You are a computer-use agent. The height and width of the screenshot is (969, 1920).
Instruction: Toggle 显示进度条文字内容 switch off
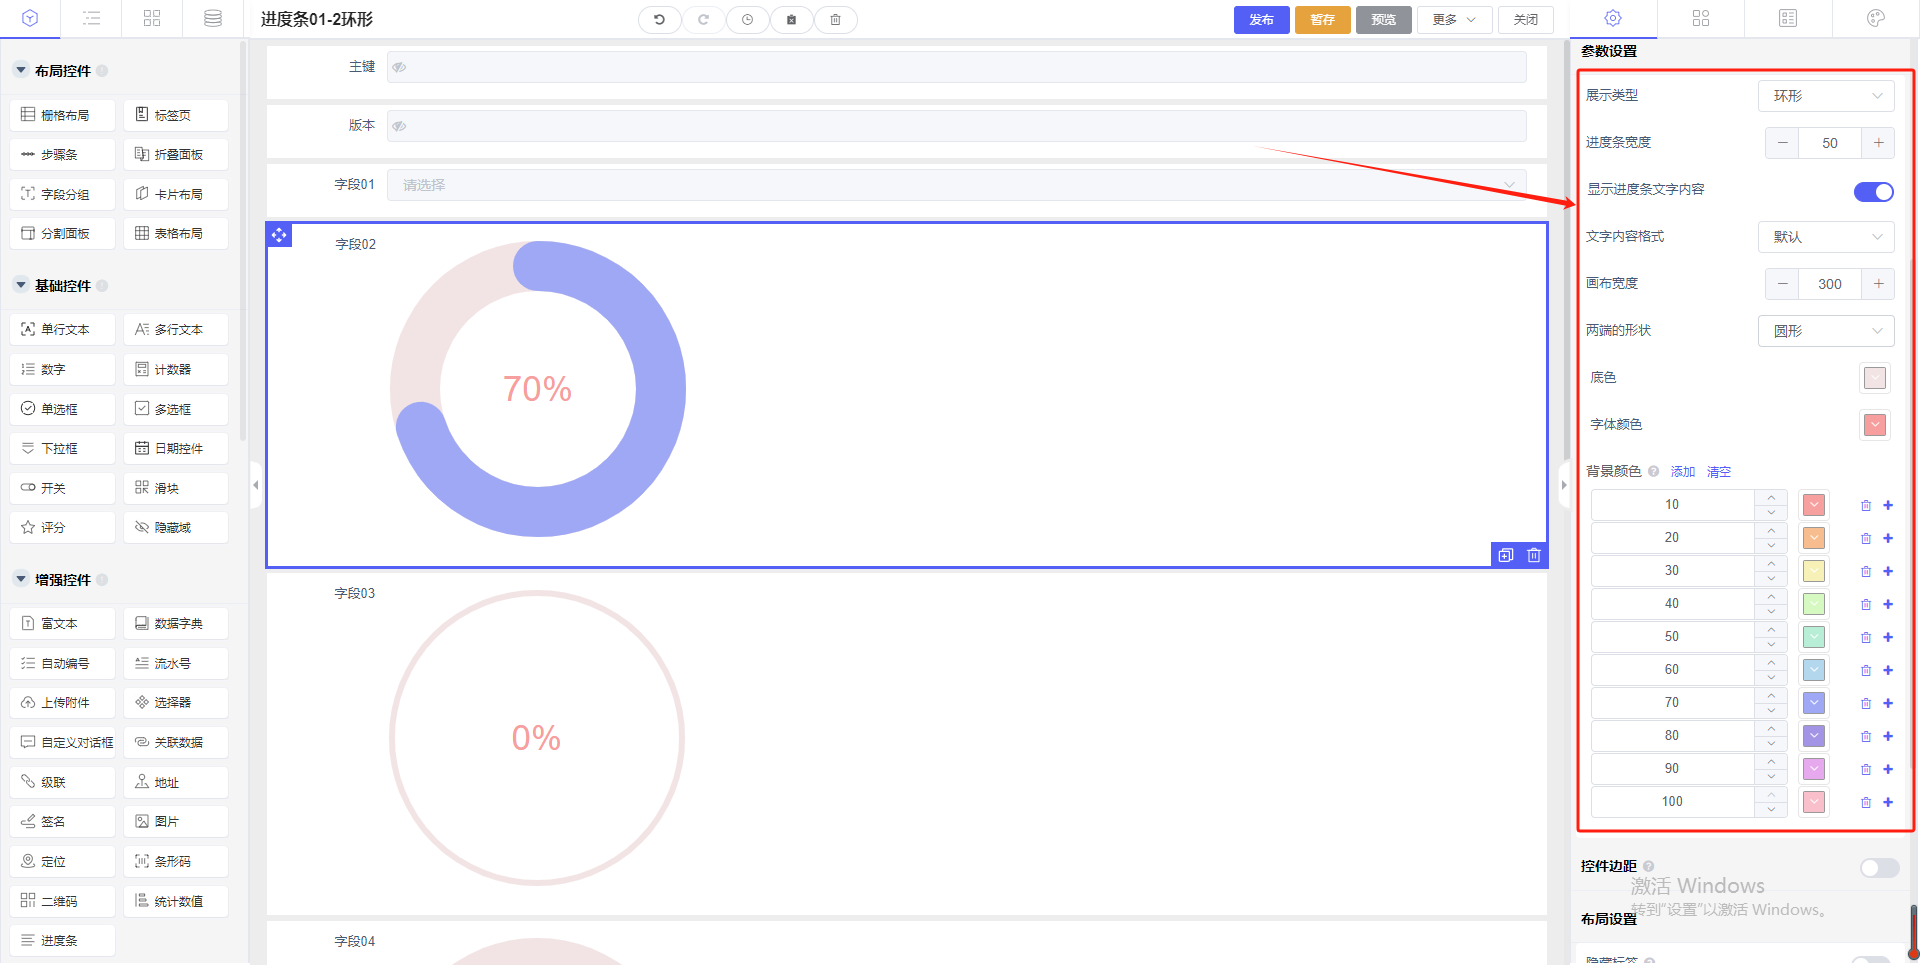tap(1873, 192)
